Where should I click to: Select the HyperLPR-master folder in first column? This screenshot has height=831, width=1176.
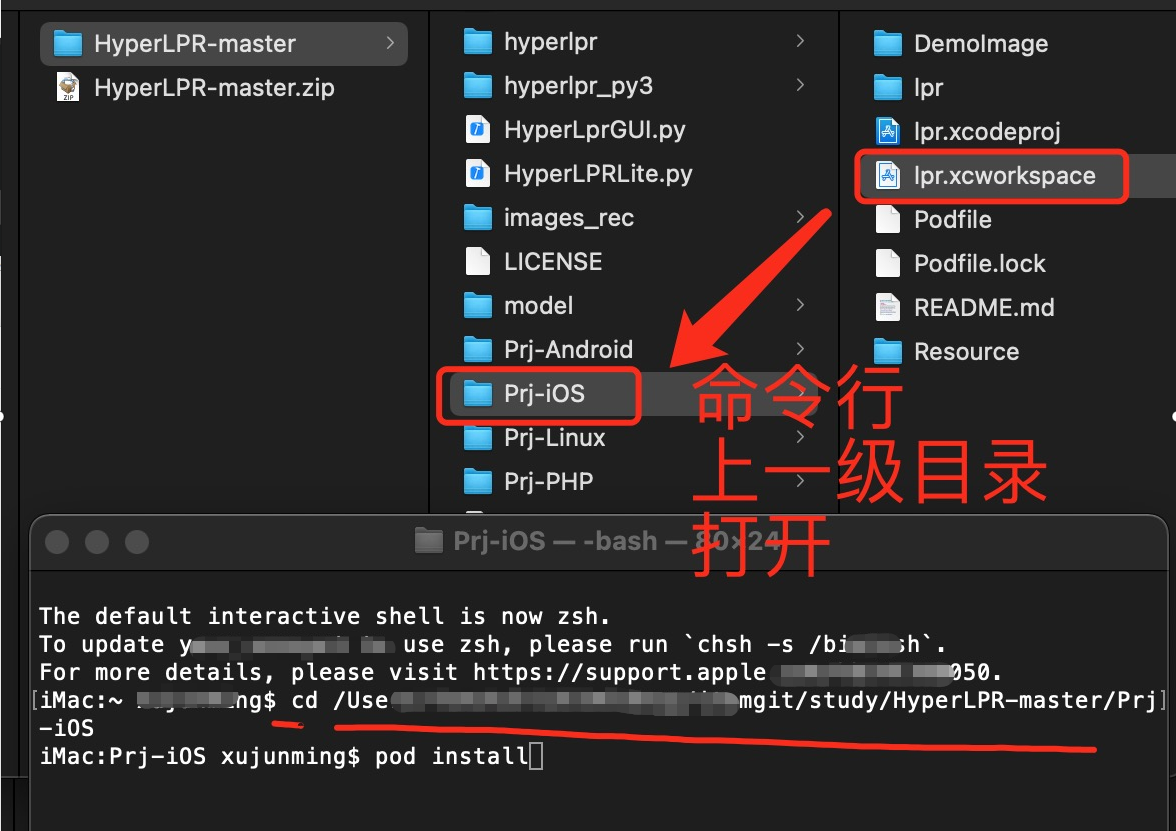coord(195,43)
